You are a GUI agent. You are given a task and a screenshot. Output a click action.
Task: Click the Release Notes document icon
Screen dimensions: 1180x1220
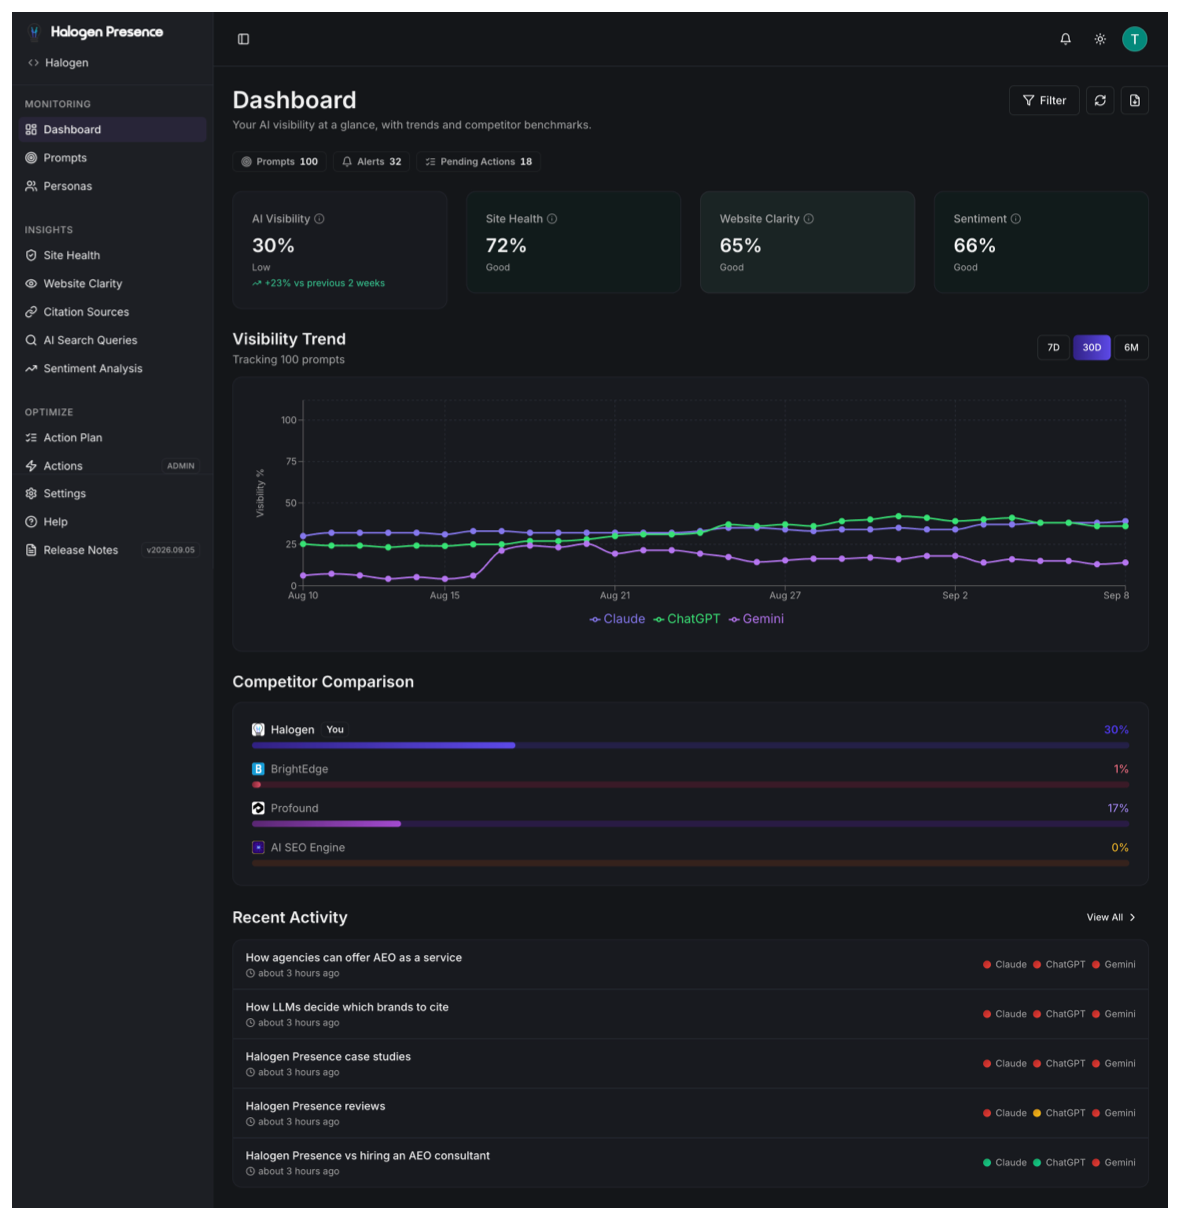pyautogui.click(x=31, y=550)
